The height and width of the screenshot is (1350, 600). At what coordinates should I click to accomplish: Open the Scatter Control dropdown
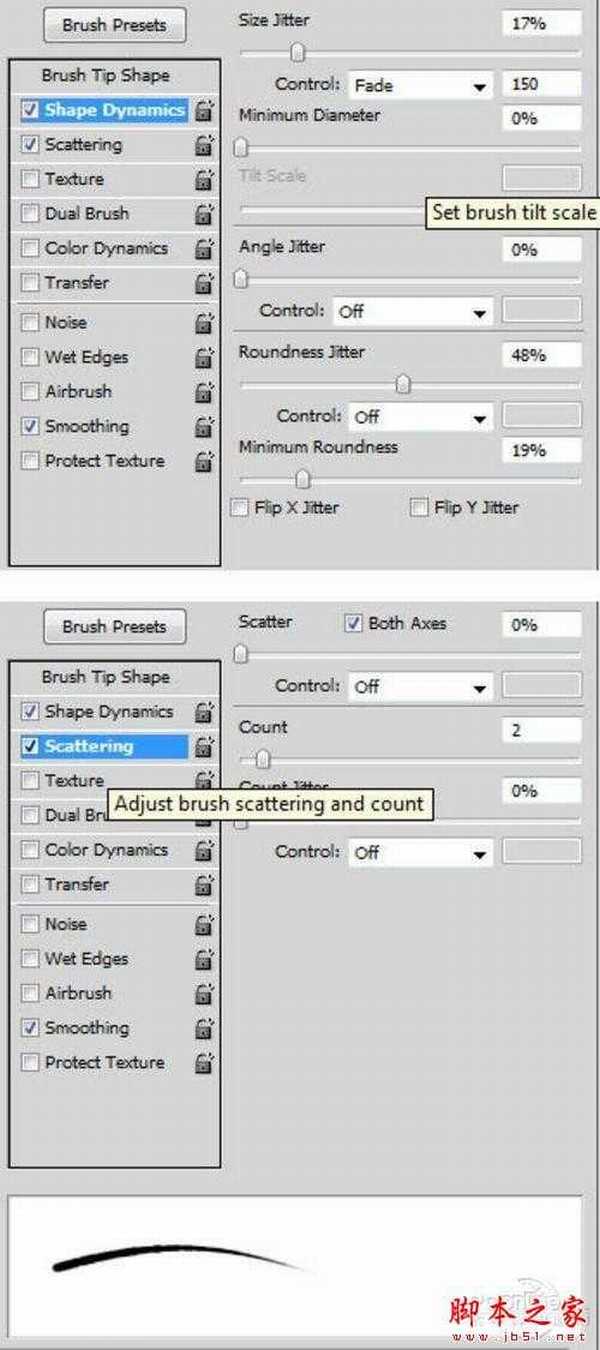pos(420,687)
